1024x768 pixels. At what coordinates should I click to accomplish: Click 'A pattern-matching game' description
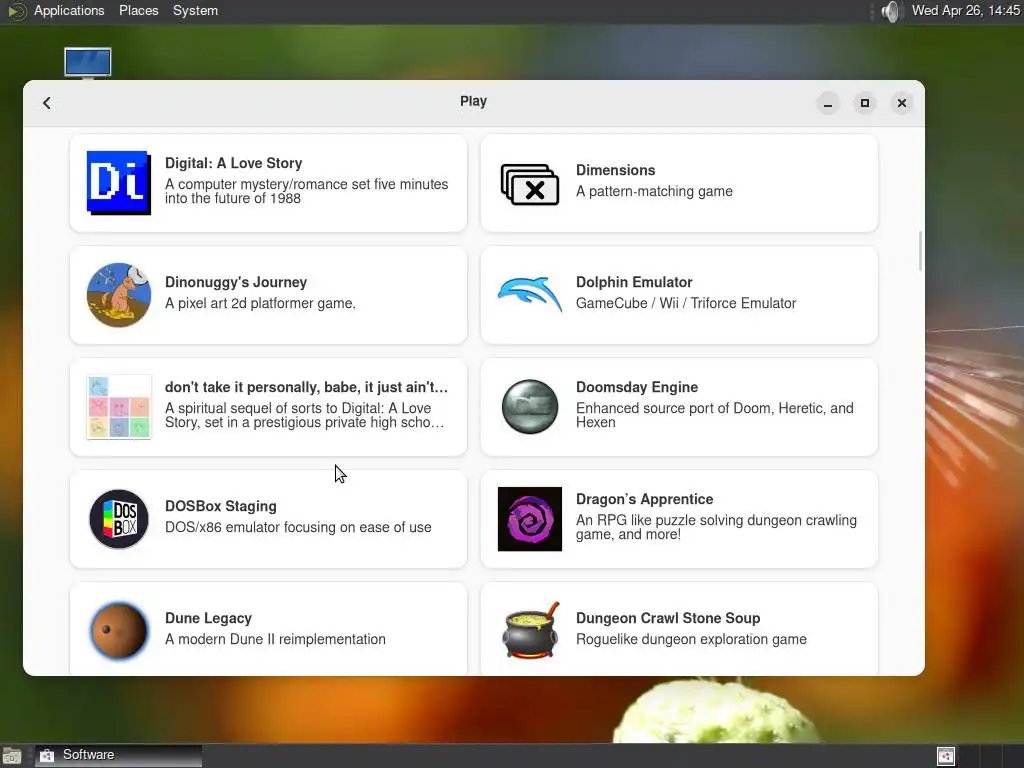tap(654, 191)
